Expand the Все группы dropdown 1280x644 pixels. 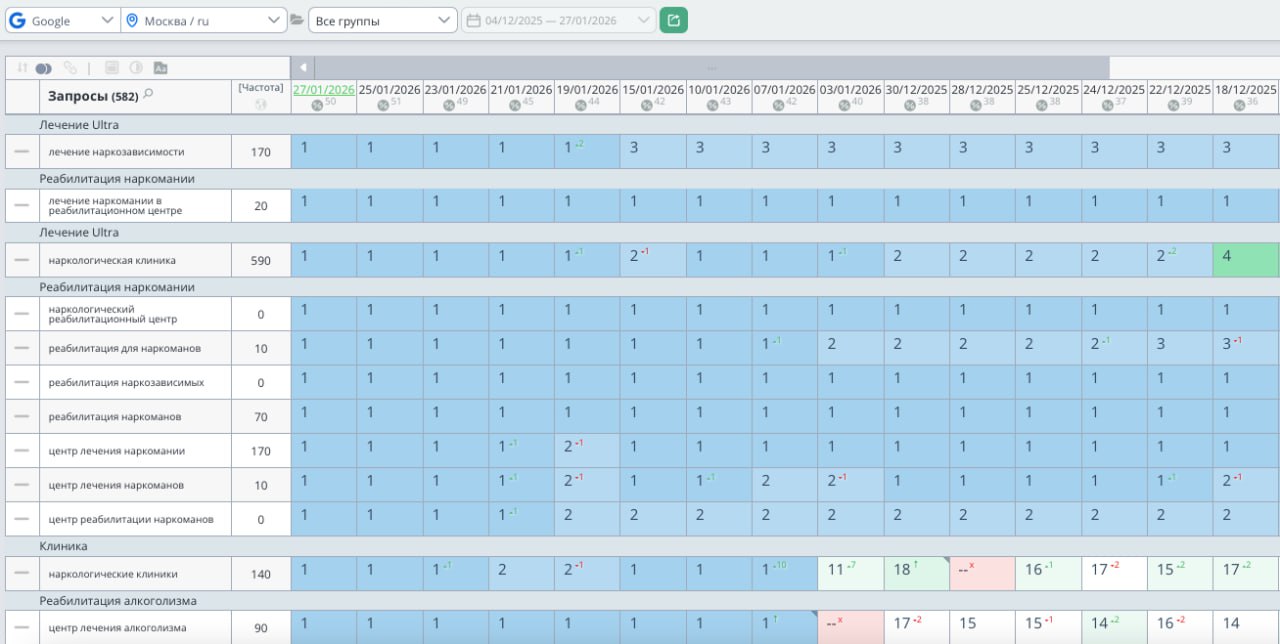tap(383, 20)
